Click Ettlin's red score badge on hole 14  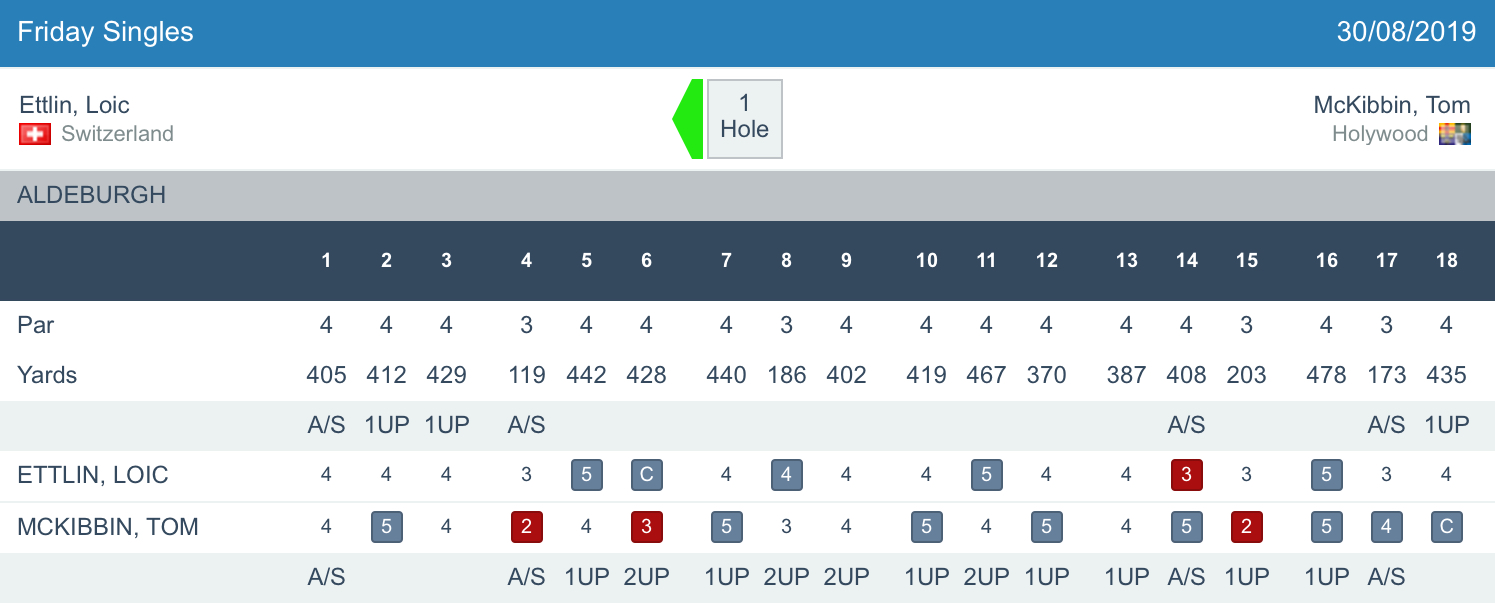(x=1186, y=475)
